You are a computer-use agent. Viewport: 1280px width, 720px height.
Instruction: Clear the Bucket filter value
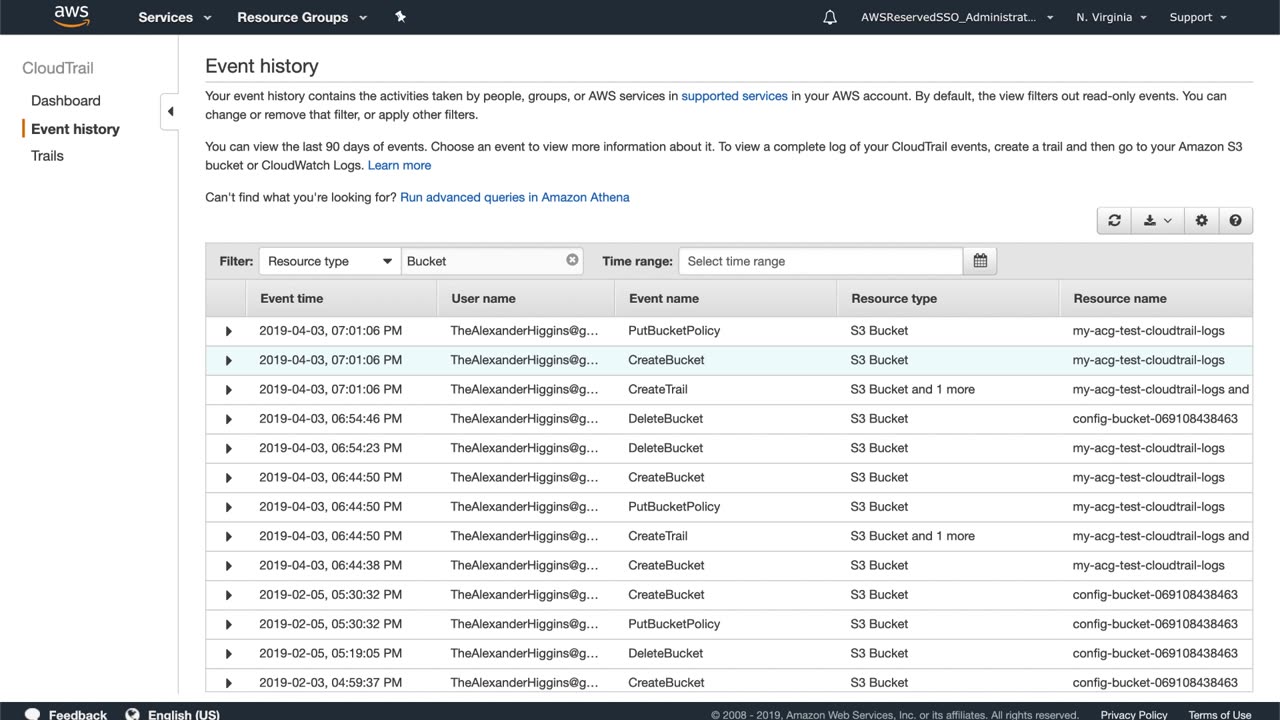[x=572, y=260]
